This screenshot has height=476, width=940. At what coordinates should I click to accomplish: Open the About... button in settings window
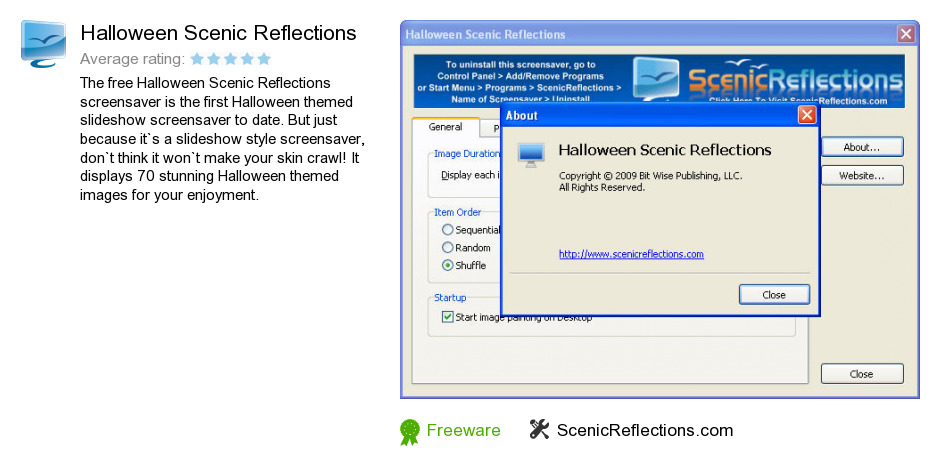pyautogui.click(x=861, y=147)
